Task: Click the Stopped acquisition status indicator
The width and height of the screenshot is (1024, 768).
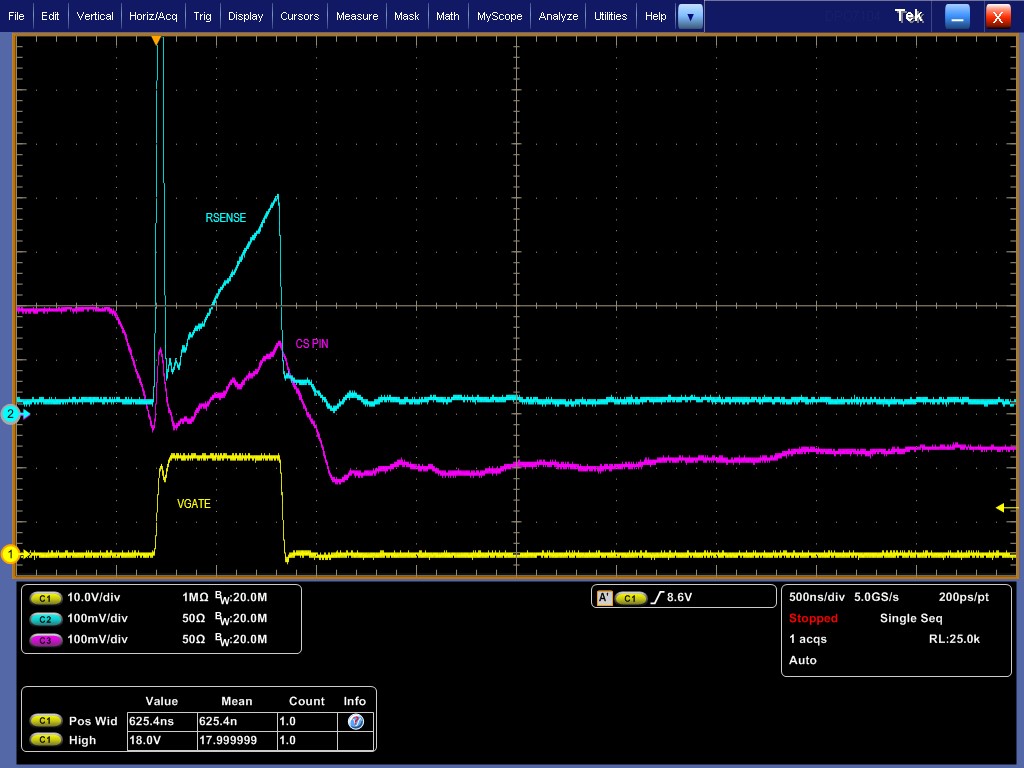Action: 813,618
